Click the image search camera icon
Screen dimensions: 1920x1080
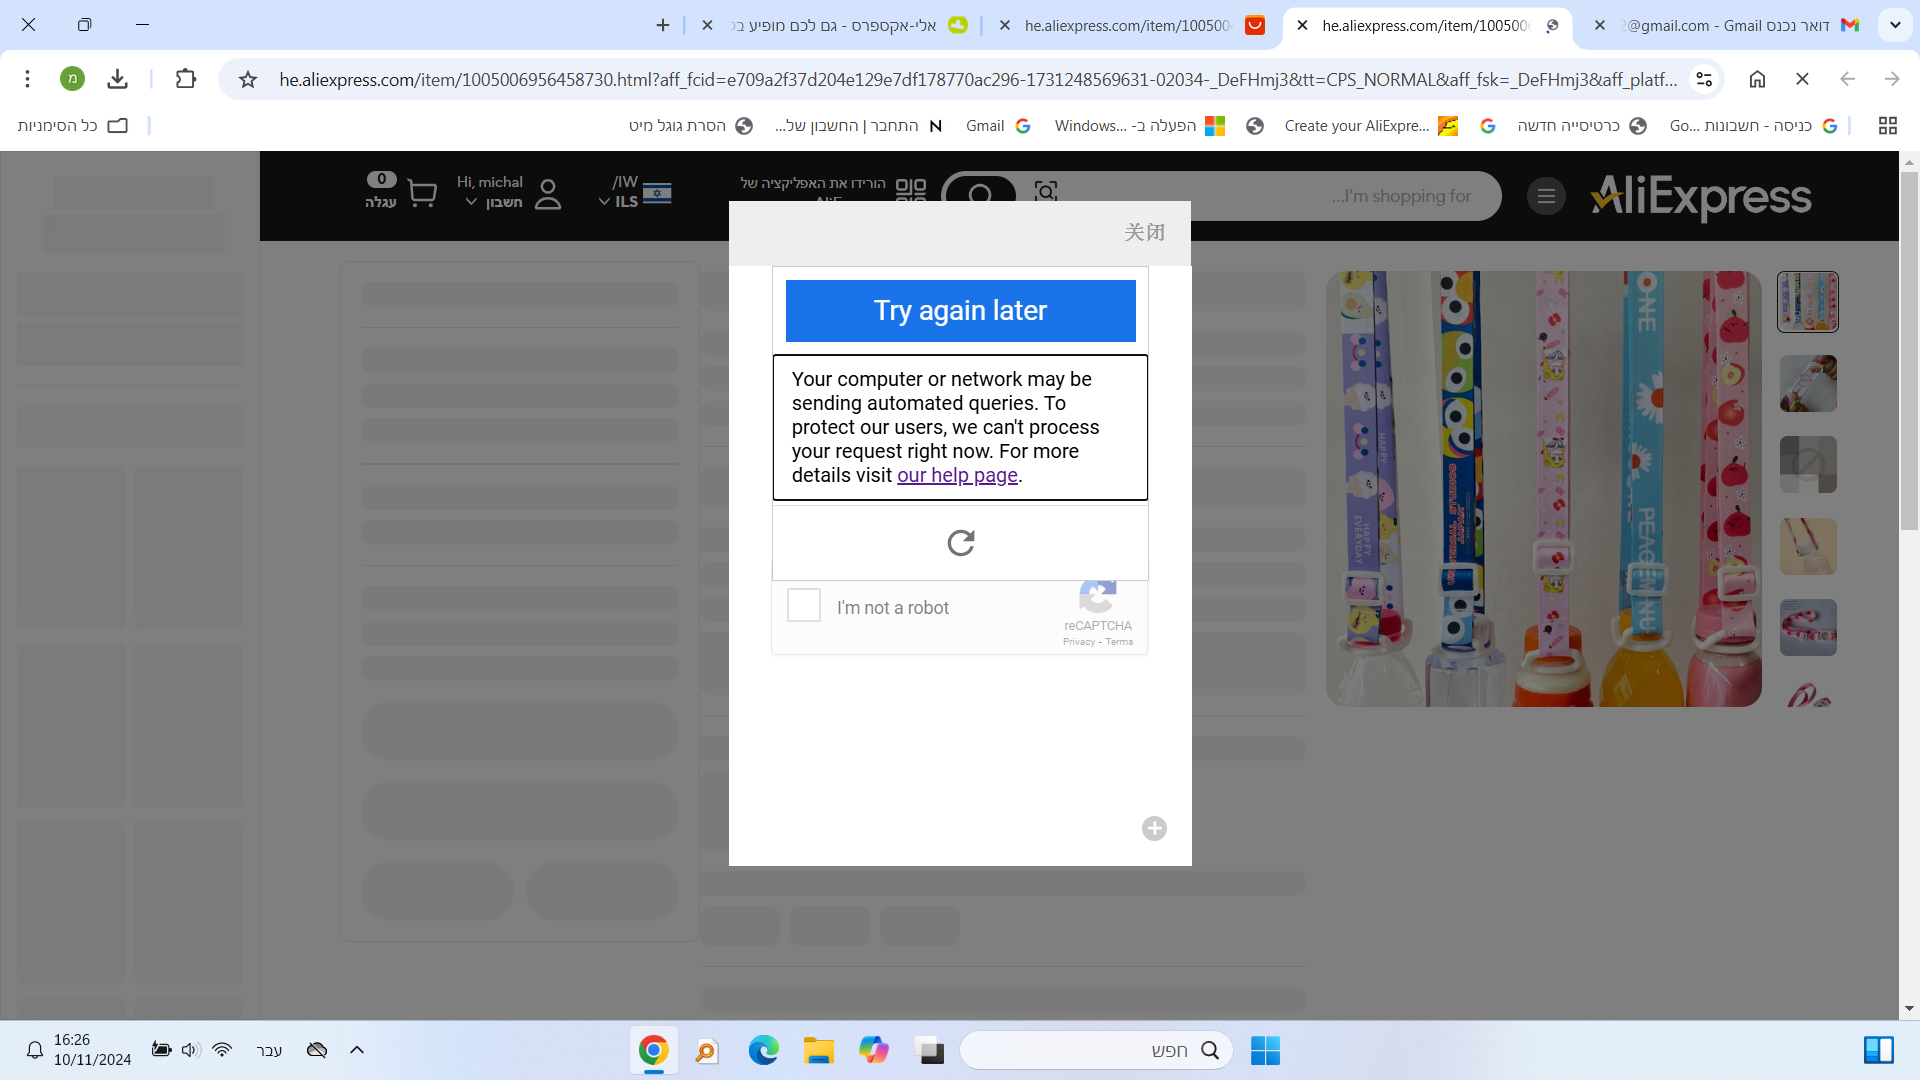(x=1045, y=191)
